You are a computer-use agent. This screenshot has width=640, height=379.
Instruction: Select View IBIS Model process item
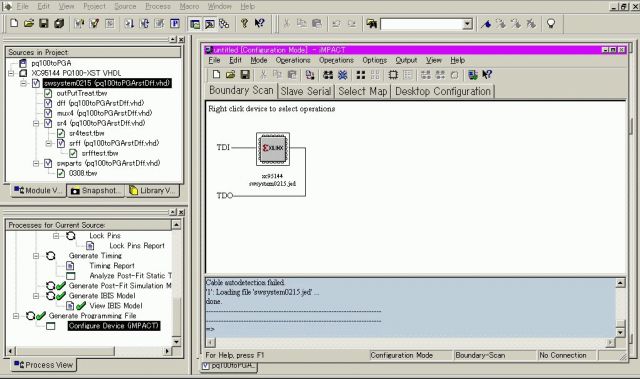coord(116,306)
